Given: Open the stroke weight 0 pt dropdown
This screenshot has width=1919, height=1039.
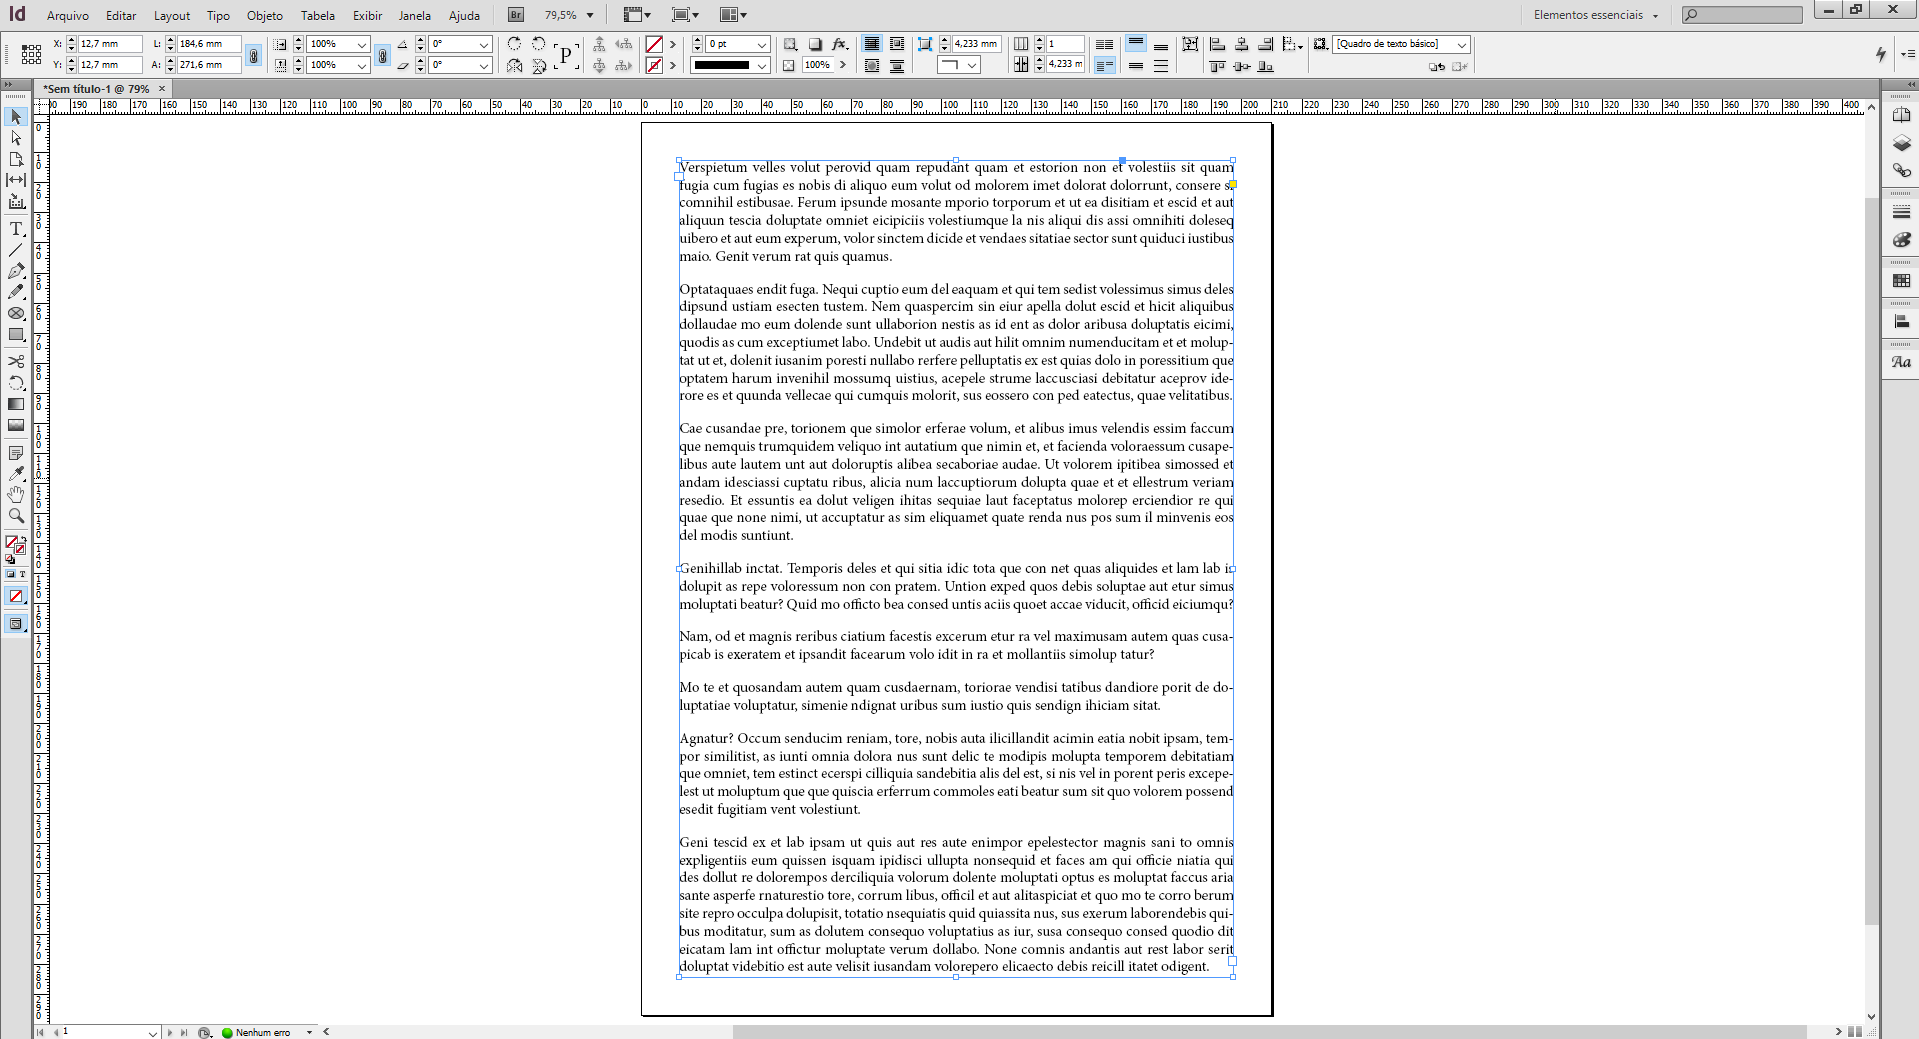Looking at the screenshot, I should (x=762, y=44).
